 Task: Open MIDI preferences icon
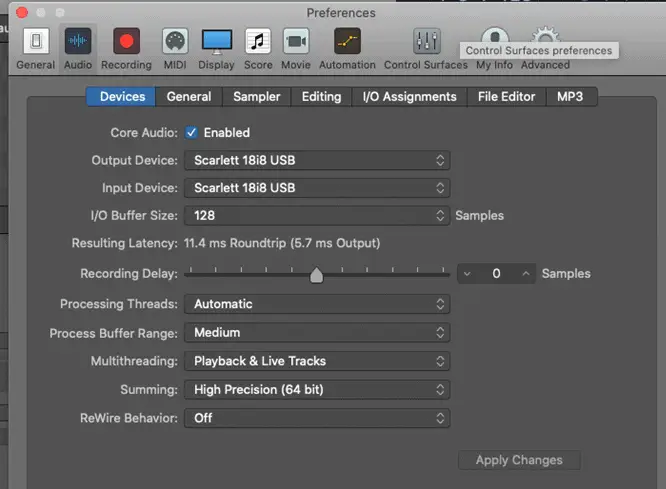[x=175, y=41]
